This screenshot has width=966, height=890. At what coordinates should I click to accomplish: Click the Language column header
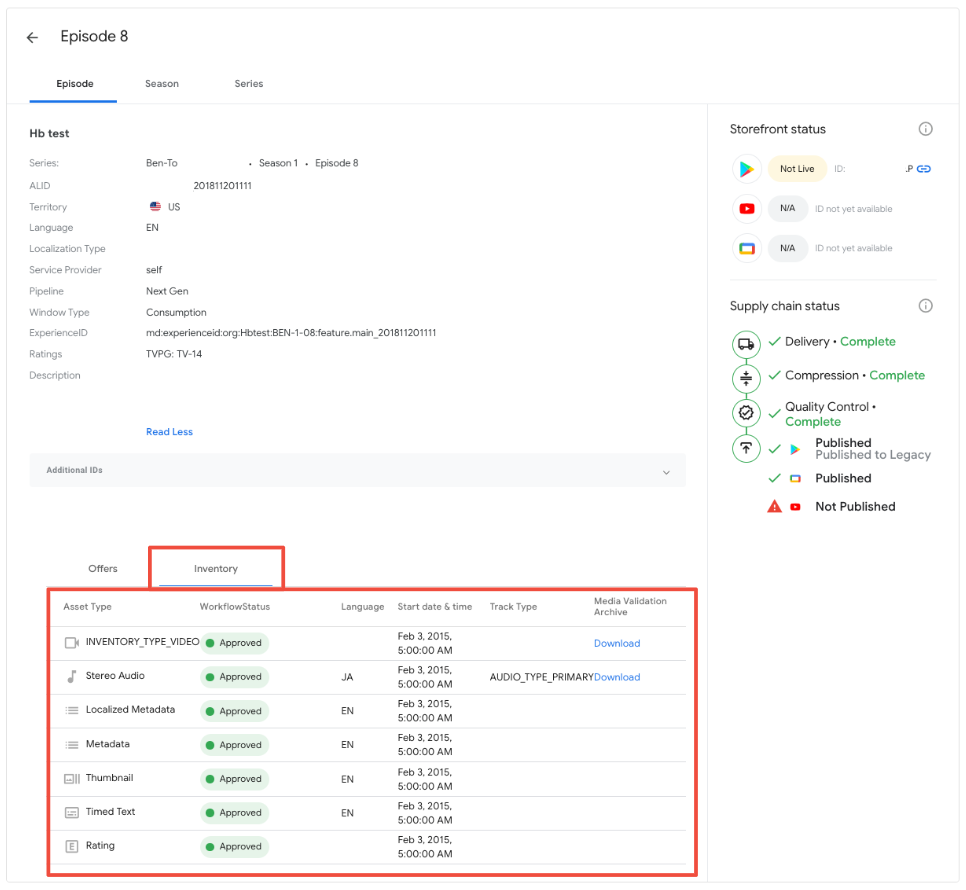(x=362, y=607)
